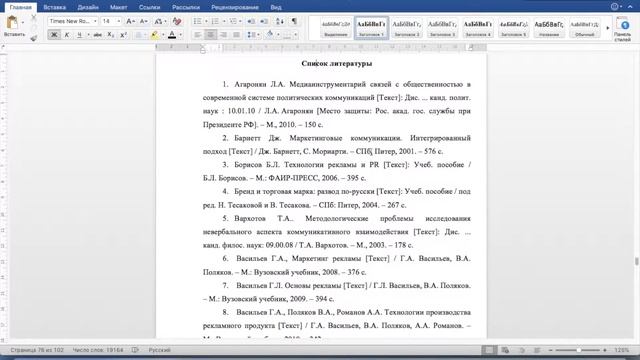The width and height of the screenshot is (640, 360).
Task: Click the Cut scissors icon
Action: pyautogui.click(x=34, y=18)
